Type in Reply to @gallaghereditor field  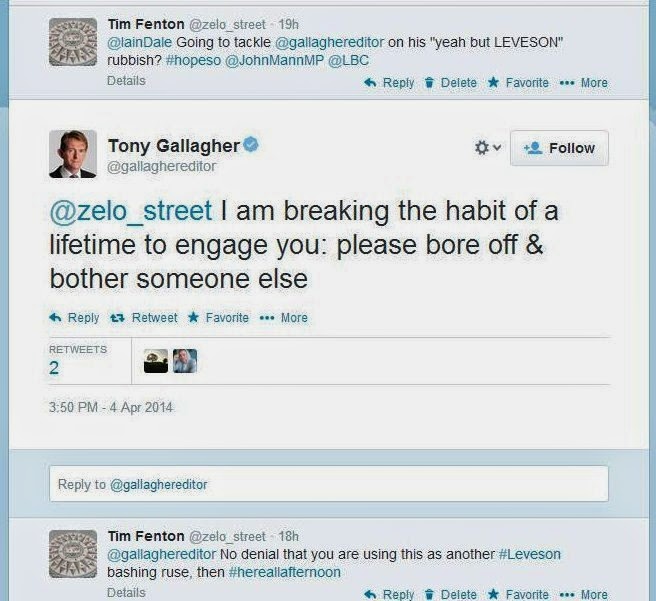[x=328, y=484]
